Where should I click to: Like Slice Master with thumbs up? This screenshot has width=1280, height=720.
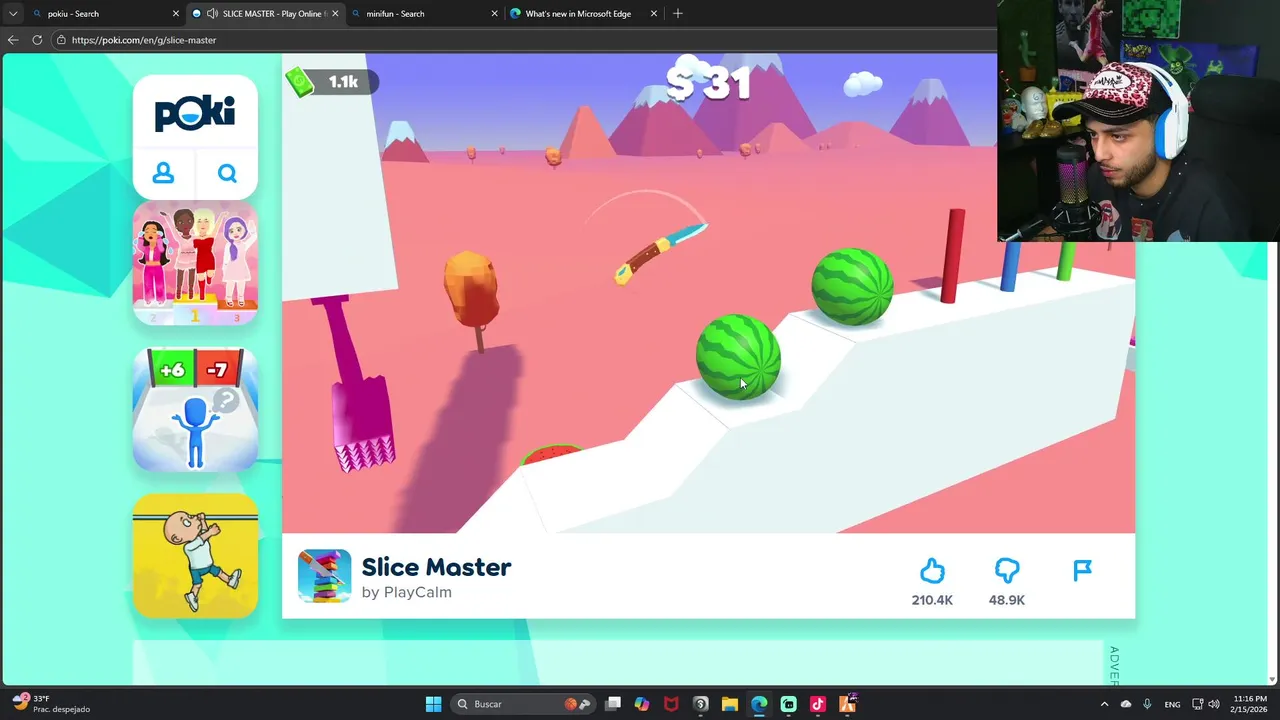coord(932,571)
